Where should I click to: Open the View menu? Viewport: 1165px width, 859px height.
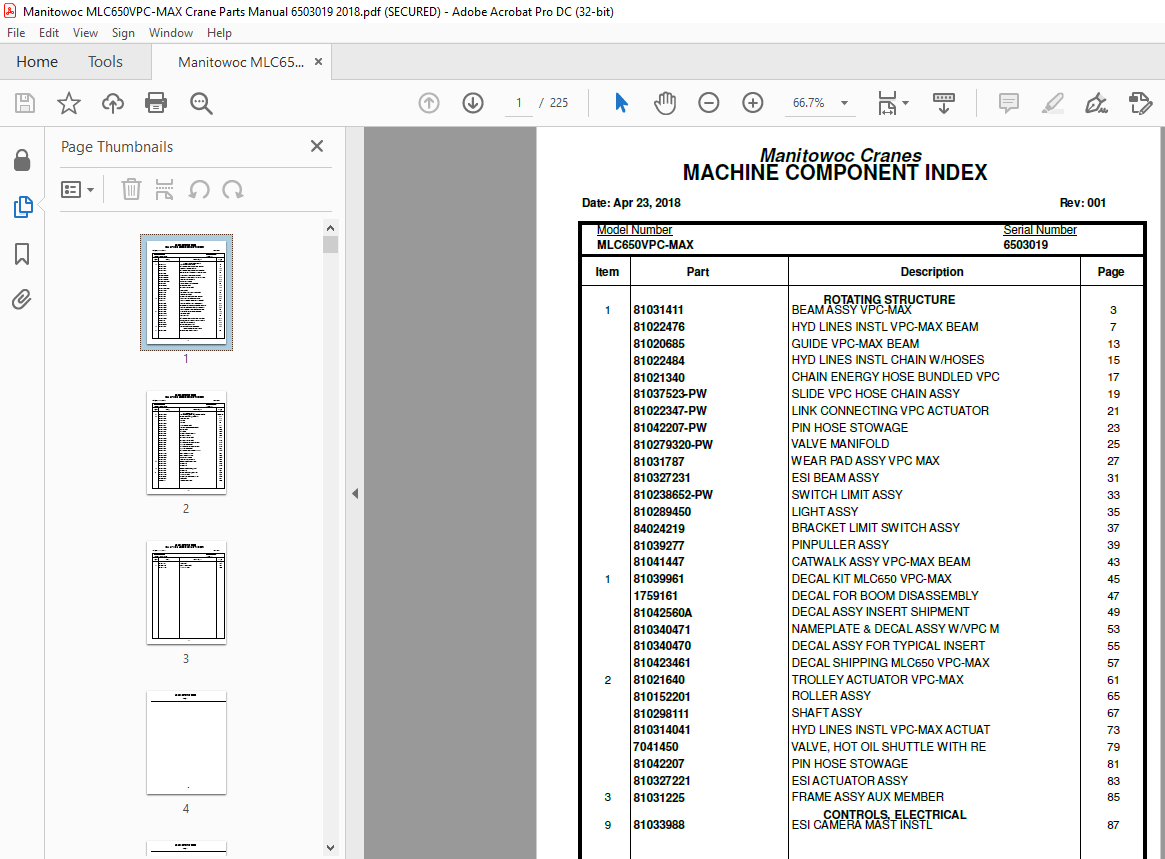click(85, 33)
